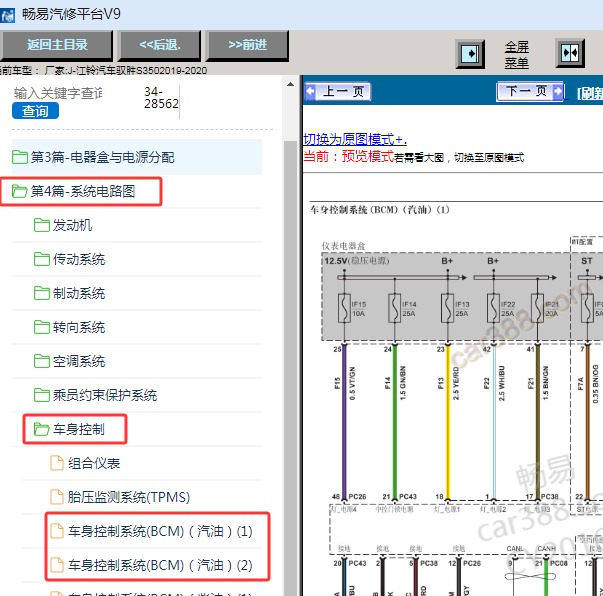Click the folder icon beside 制动系统

[x=42, y=293]
